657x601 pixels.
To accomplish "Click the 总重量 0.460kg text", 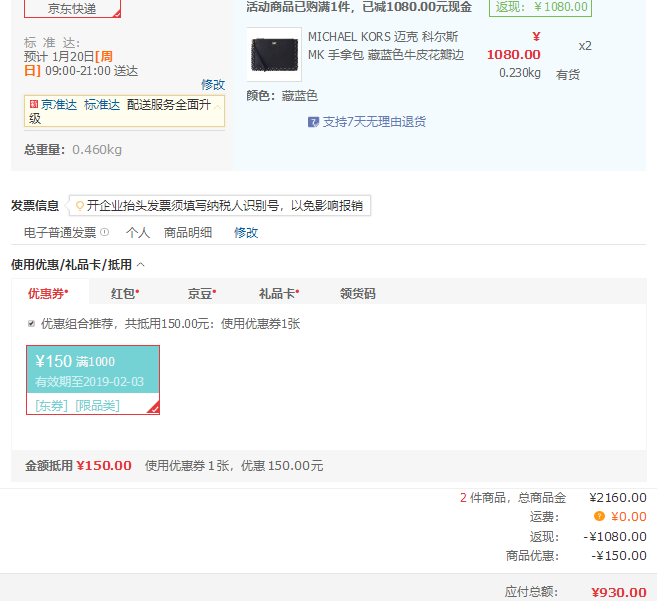I will click(73, 150).
